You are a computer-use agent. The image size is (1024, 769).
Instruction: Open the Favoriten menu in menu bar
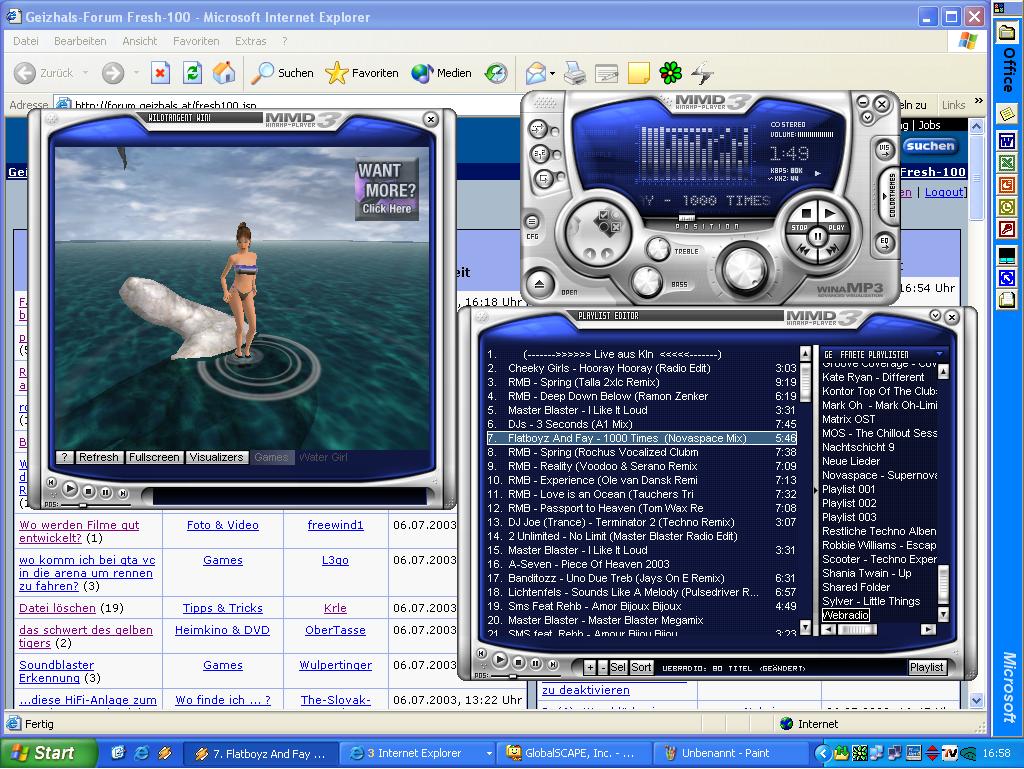tap(196, 41)
